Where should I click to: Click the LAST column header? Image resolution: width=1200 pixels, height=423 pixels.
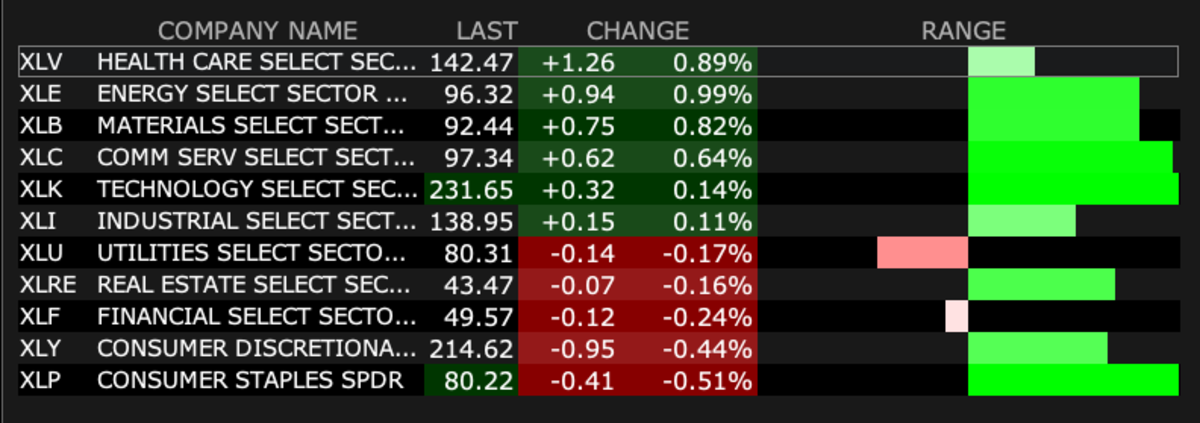(x=487, y=31)
